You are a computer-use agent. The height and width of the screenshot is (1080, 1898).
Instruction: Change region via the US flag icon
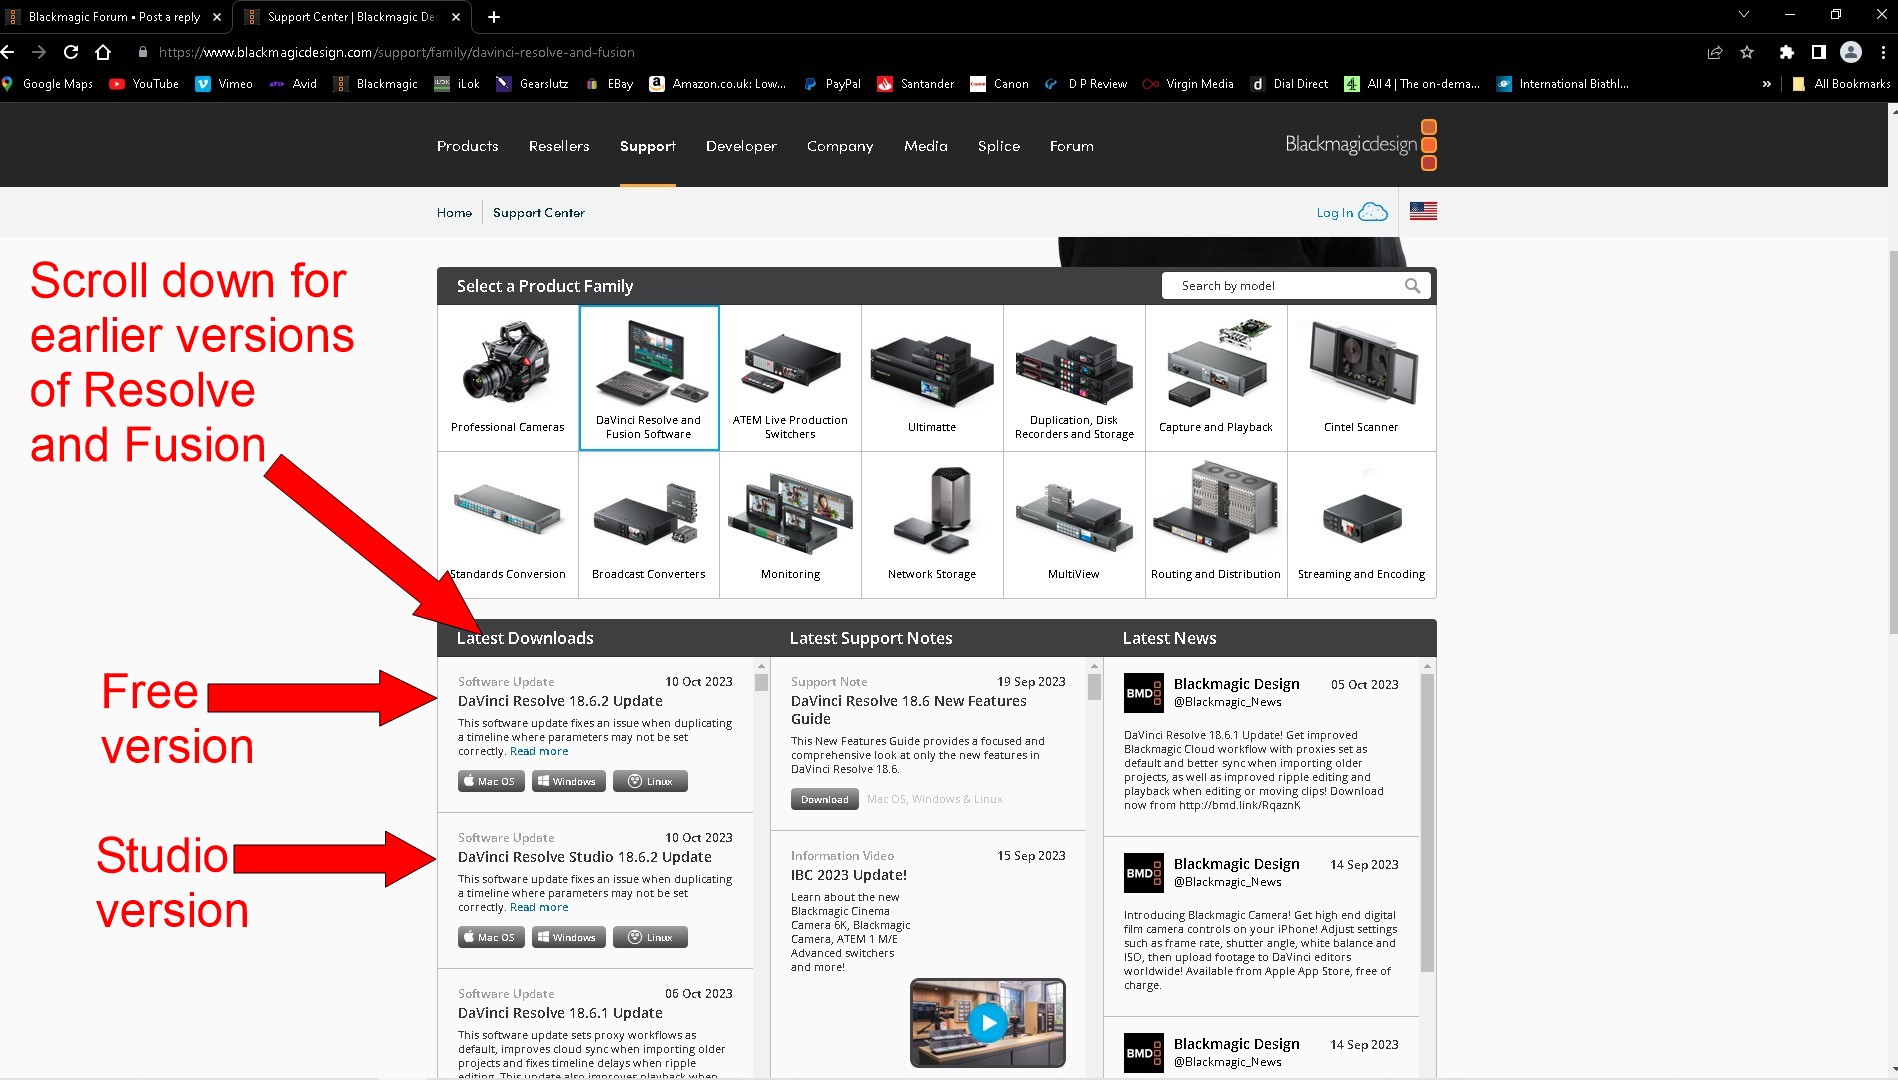(1423, 211)
